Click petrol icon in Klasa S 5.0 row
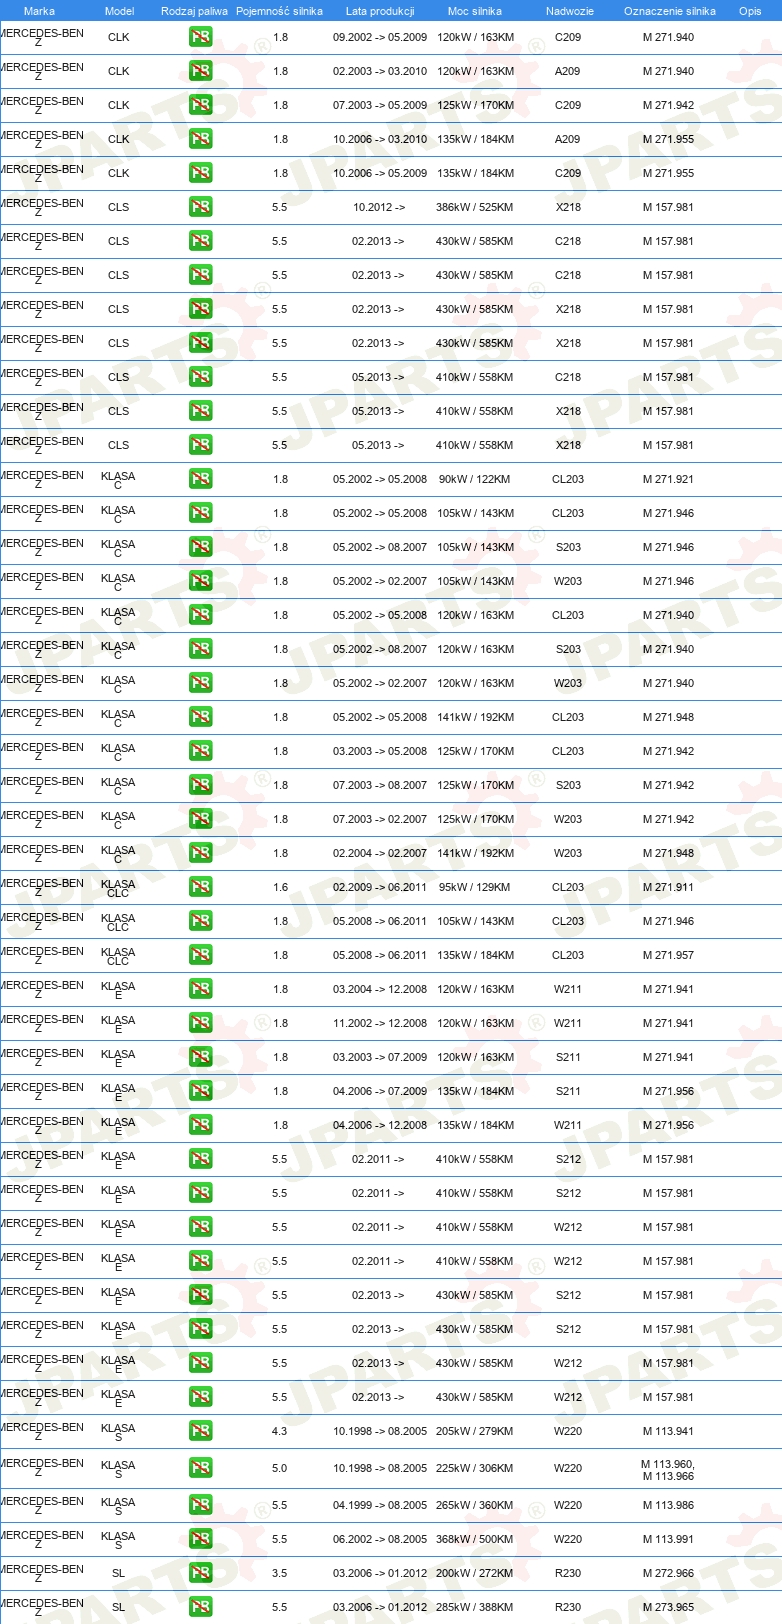Image resolution: width=782 pixels, height=1624 pixels. (201, 1469)
